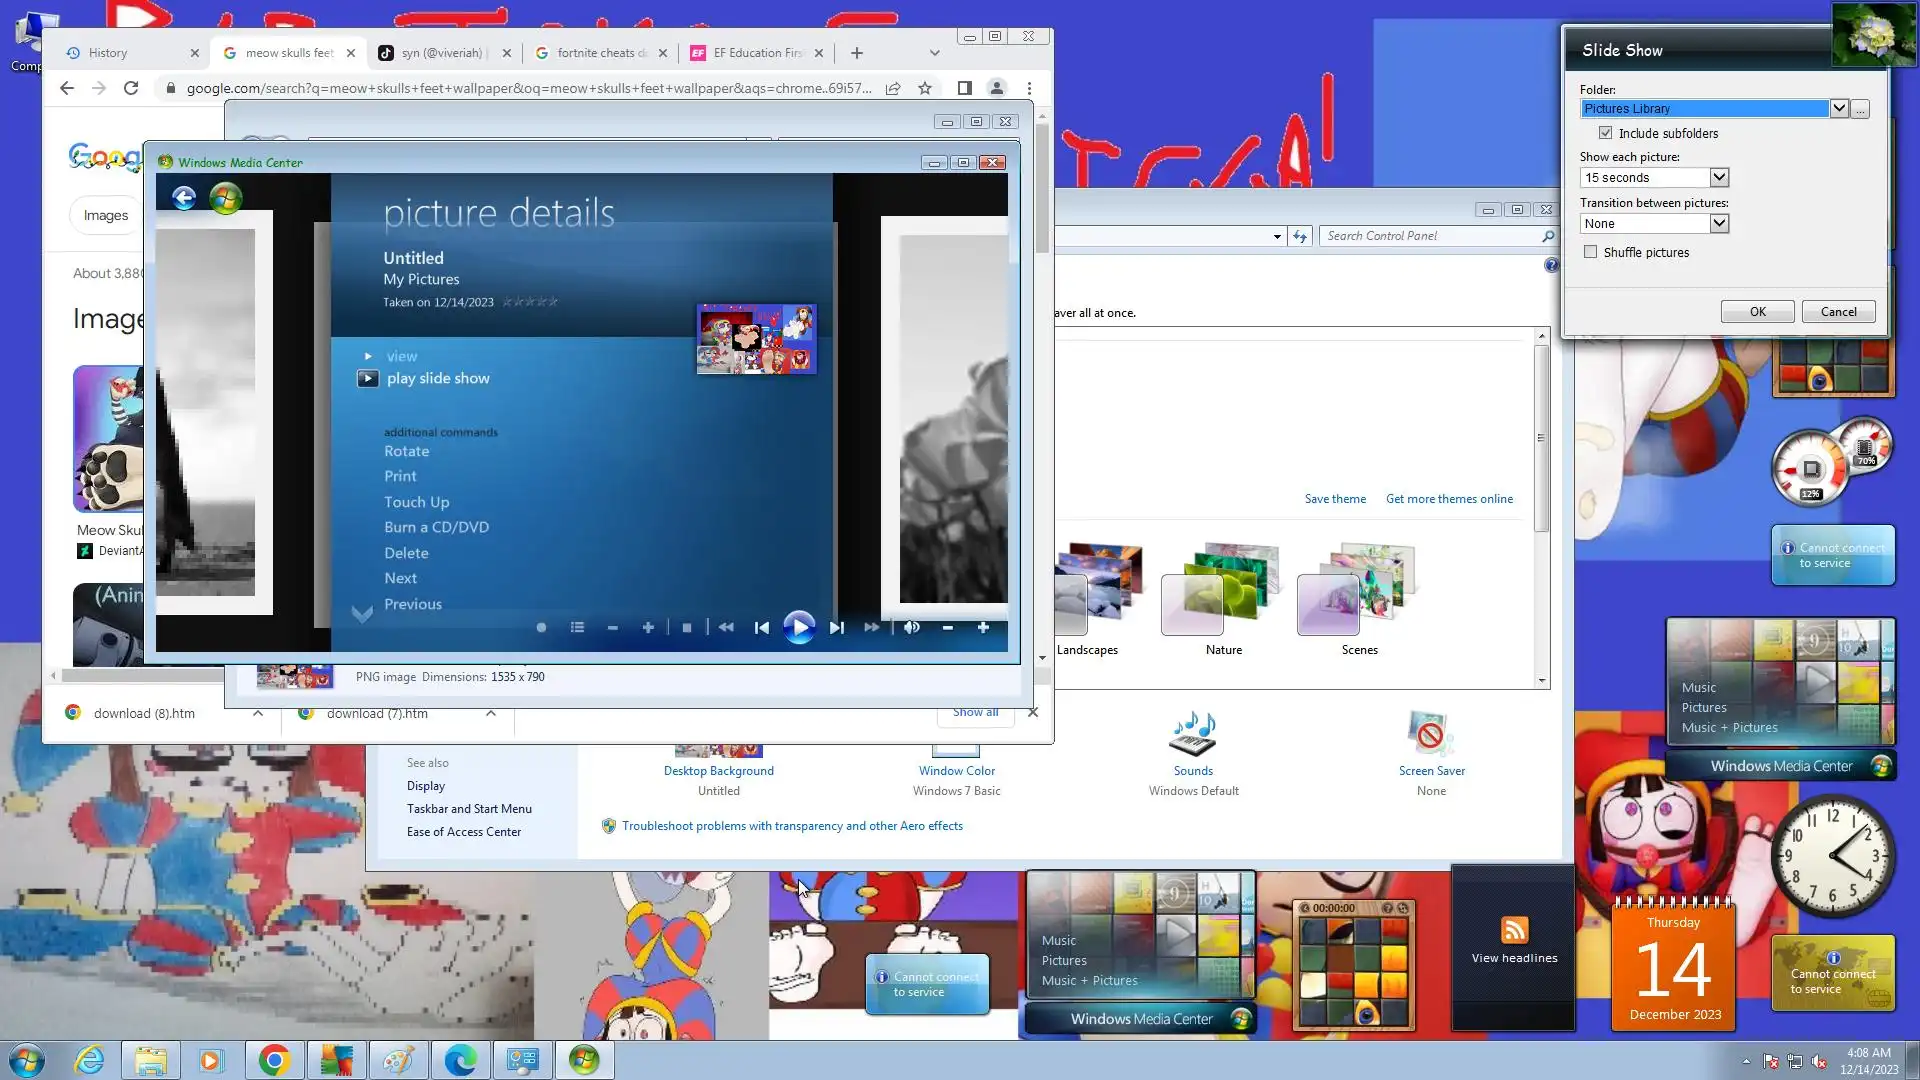Uncheck Include subfolders checkbox
Viewport: 1920px width, 1080px height.
(1606, 133)
